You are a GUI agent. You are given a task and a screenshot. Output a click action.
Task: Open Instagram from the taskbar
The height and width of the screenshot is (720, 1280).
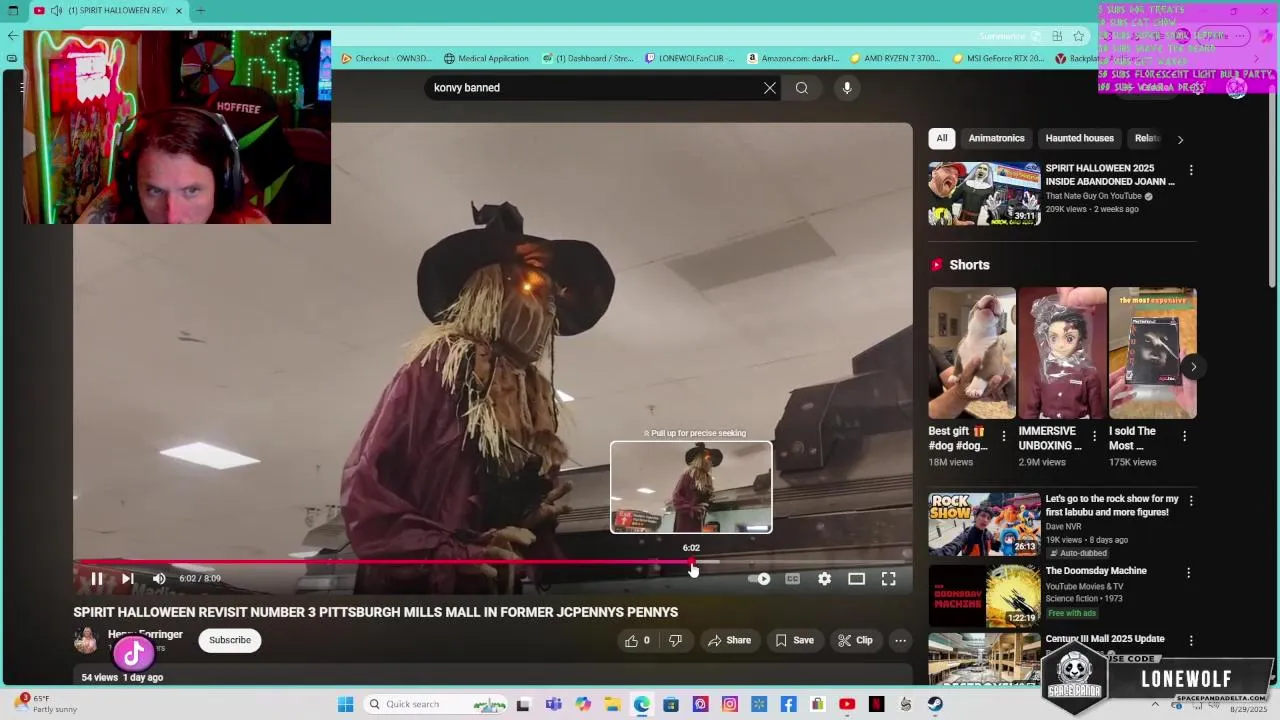[730, 704]
